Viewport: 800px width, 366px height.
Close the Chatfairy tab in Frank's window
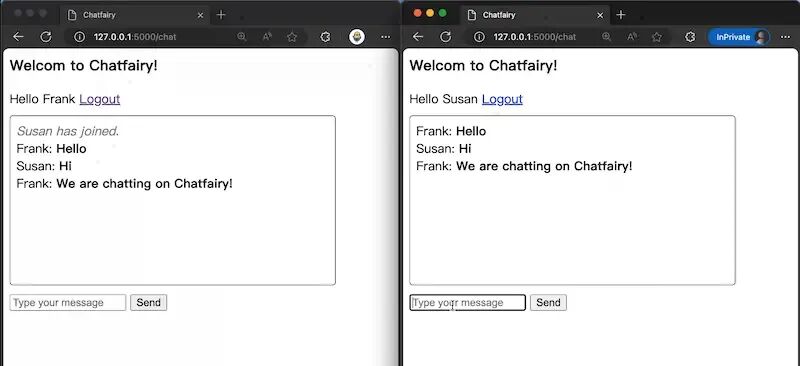(x=201, y=15)
